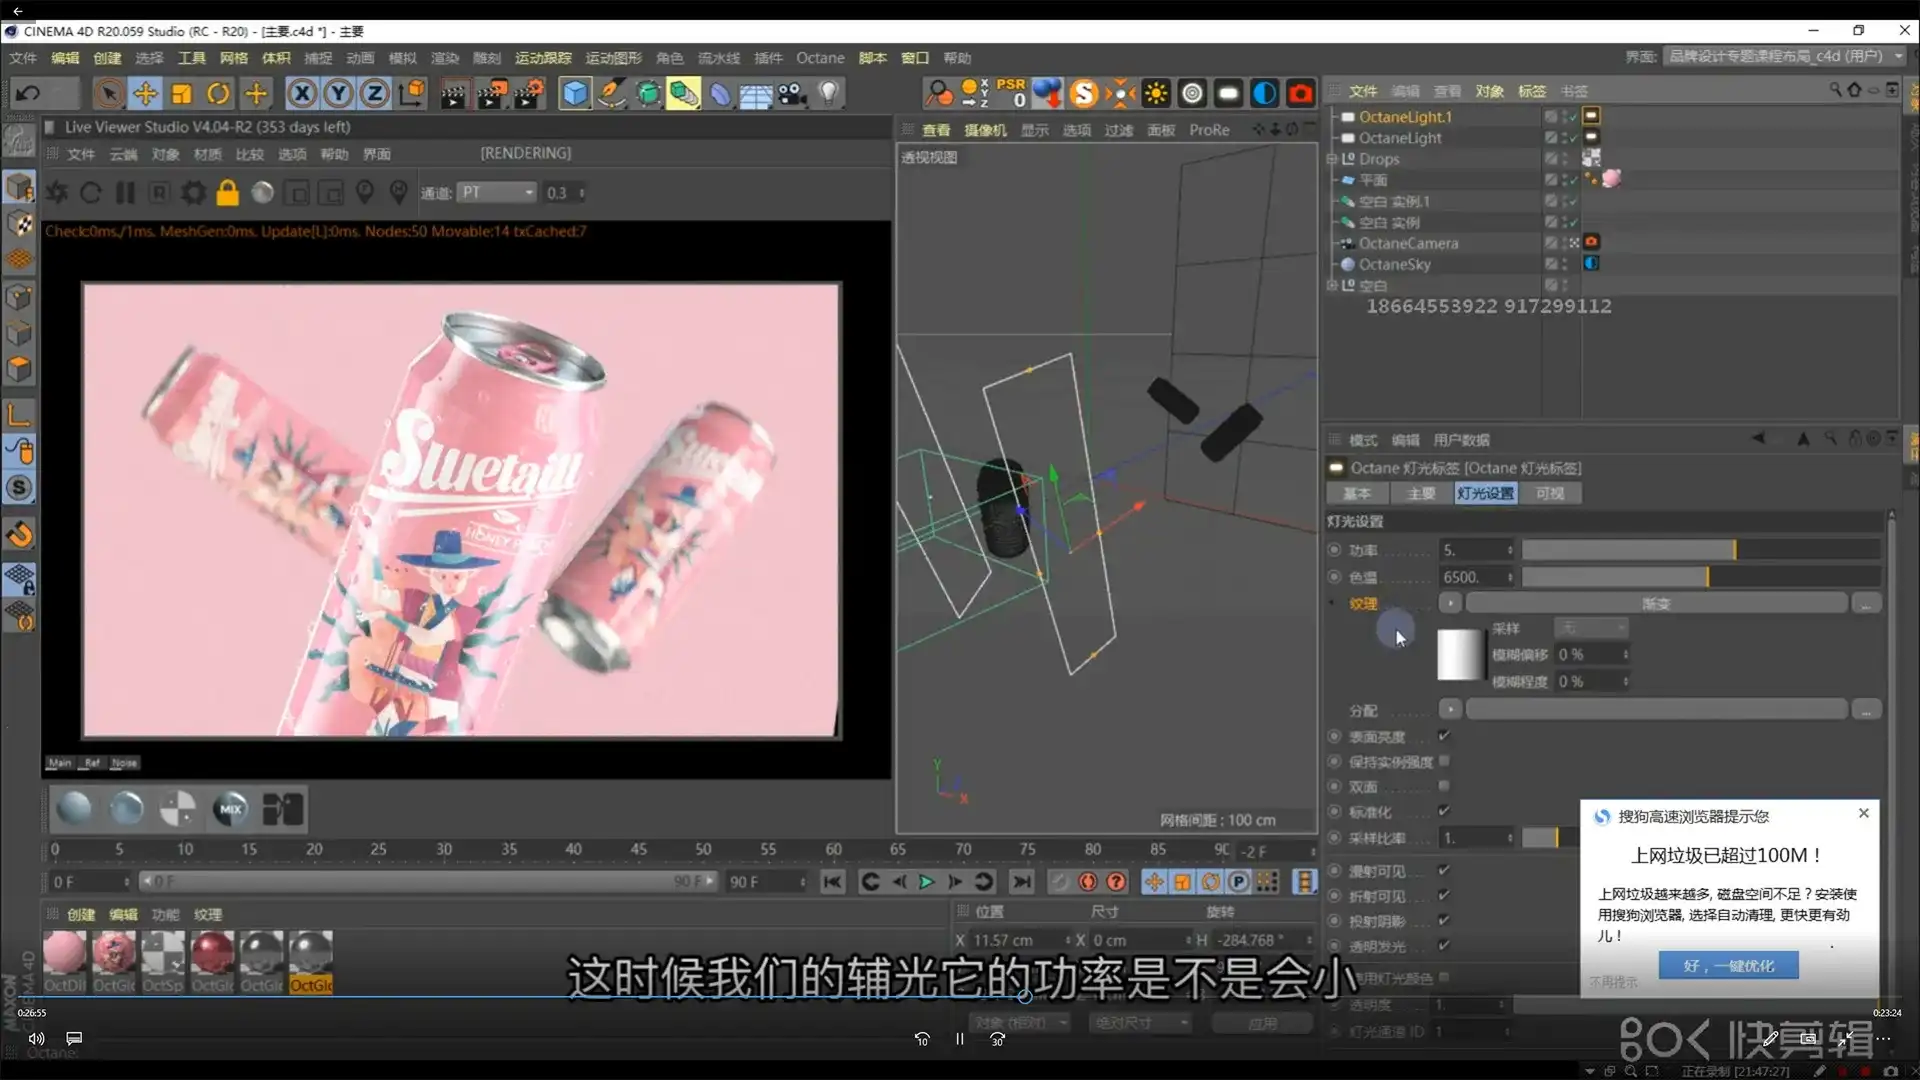Image resolution: width=1920 pixels, height=1080 pixels.
Task: Open the Octane menu in the menu bar
Action: pos(820,57)
